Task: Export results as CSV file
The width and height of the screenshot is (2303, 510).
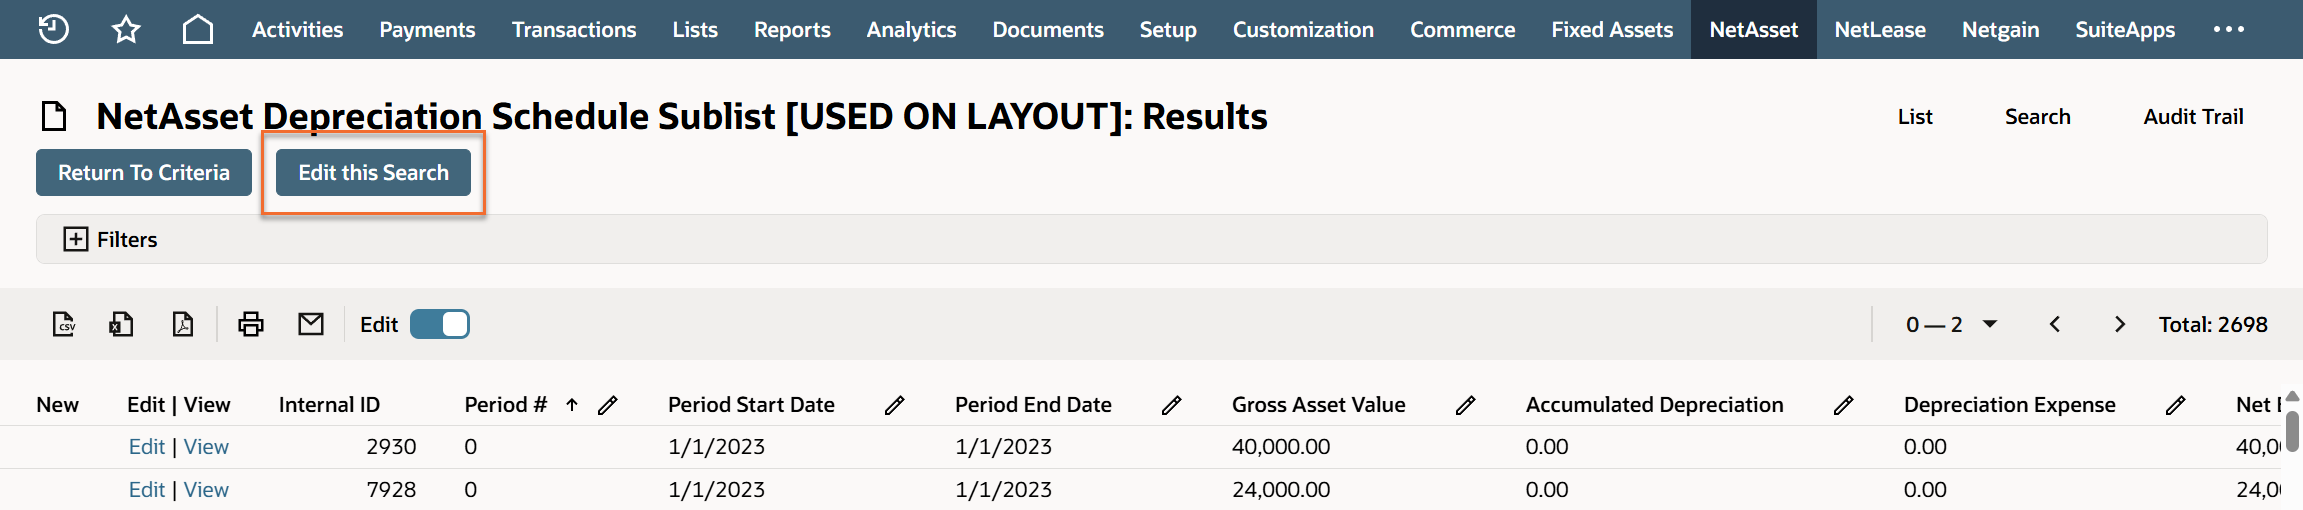Action: tap(64, 324)
